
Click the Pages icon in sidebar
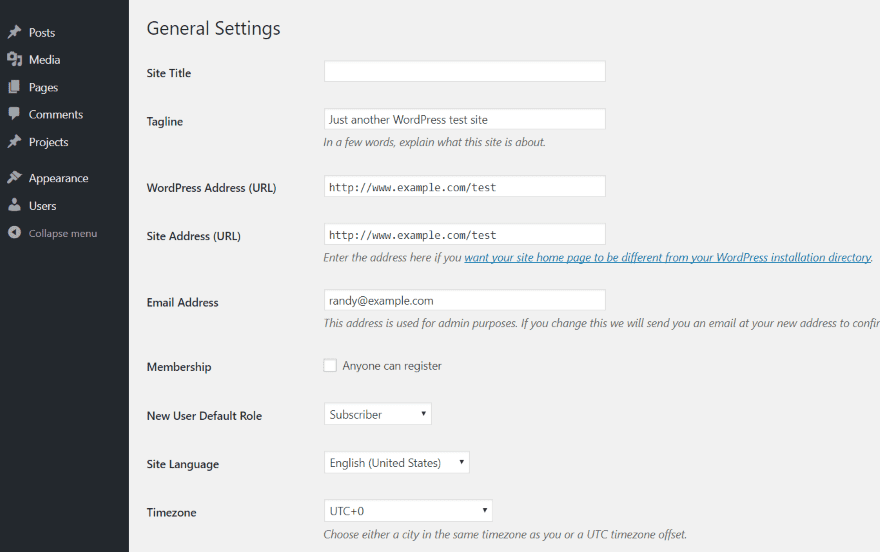pyautogui.click(x=15, y=87)
